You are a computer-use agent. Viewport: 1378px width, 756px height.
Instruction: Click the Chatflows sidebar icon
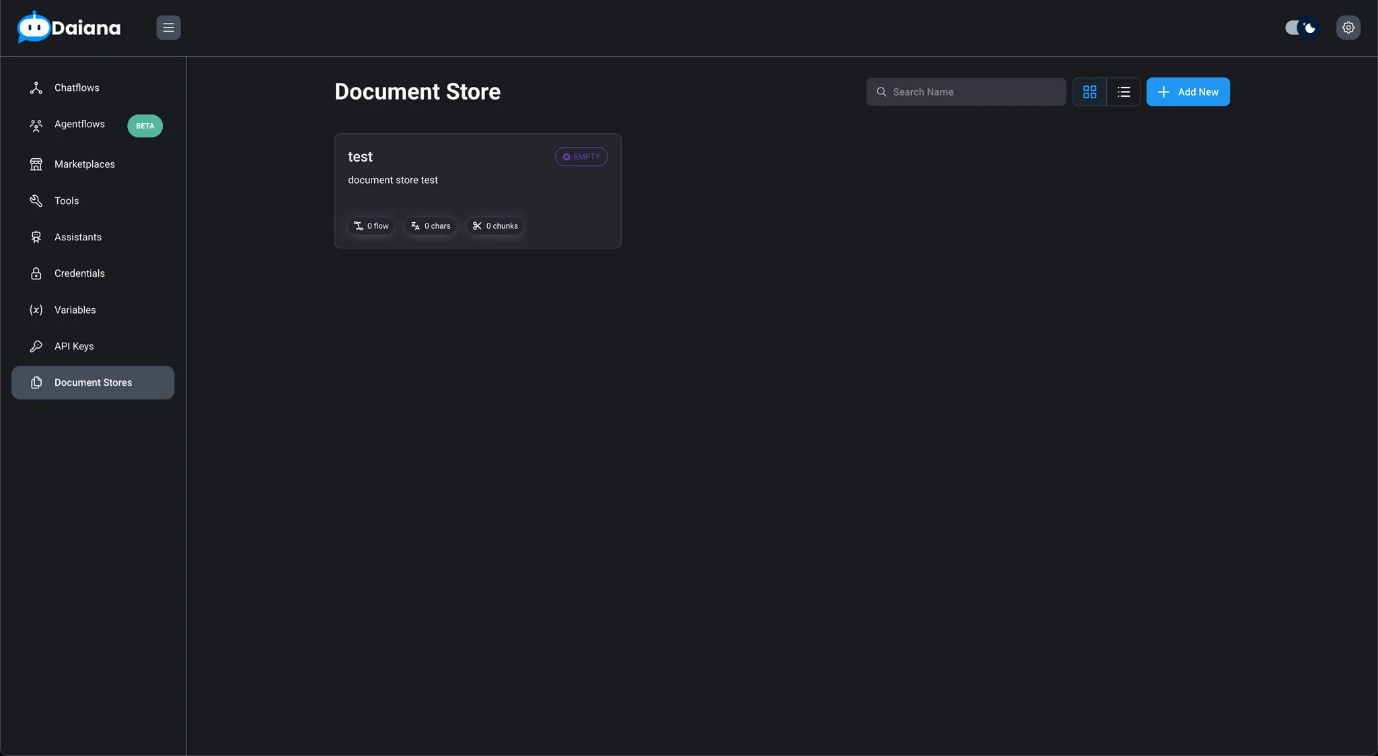pos(36,88)
